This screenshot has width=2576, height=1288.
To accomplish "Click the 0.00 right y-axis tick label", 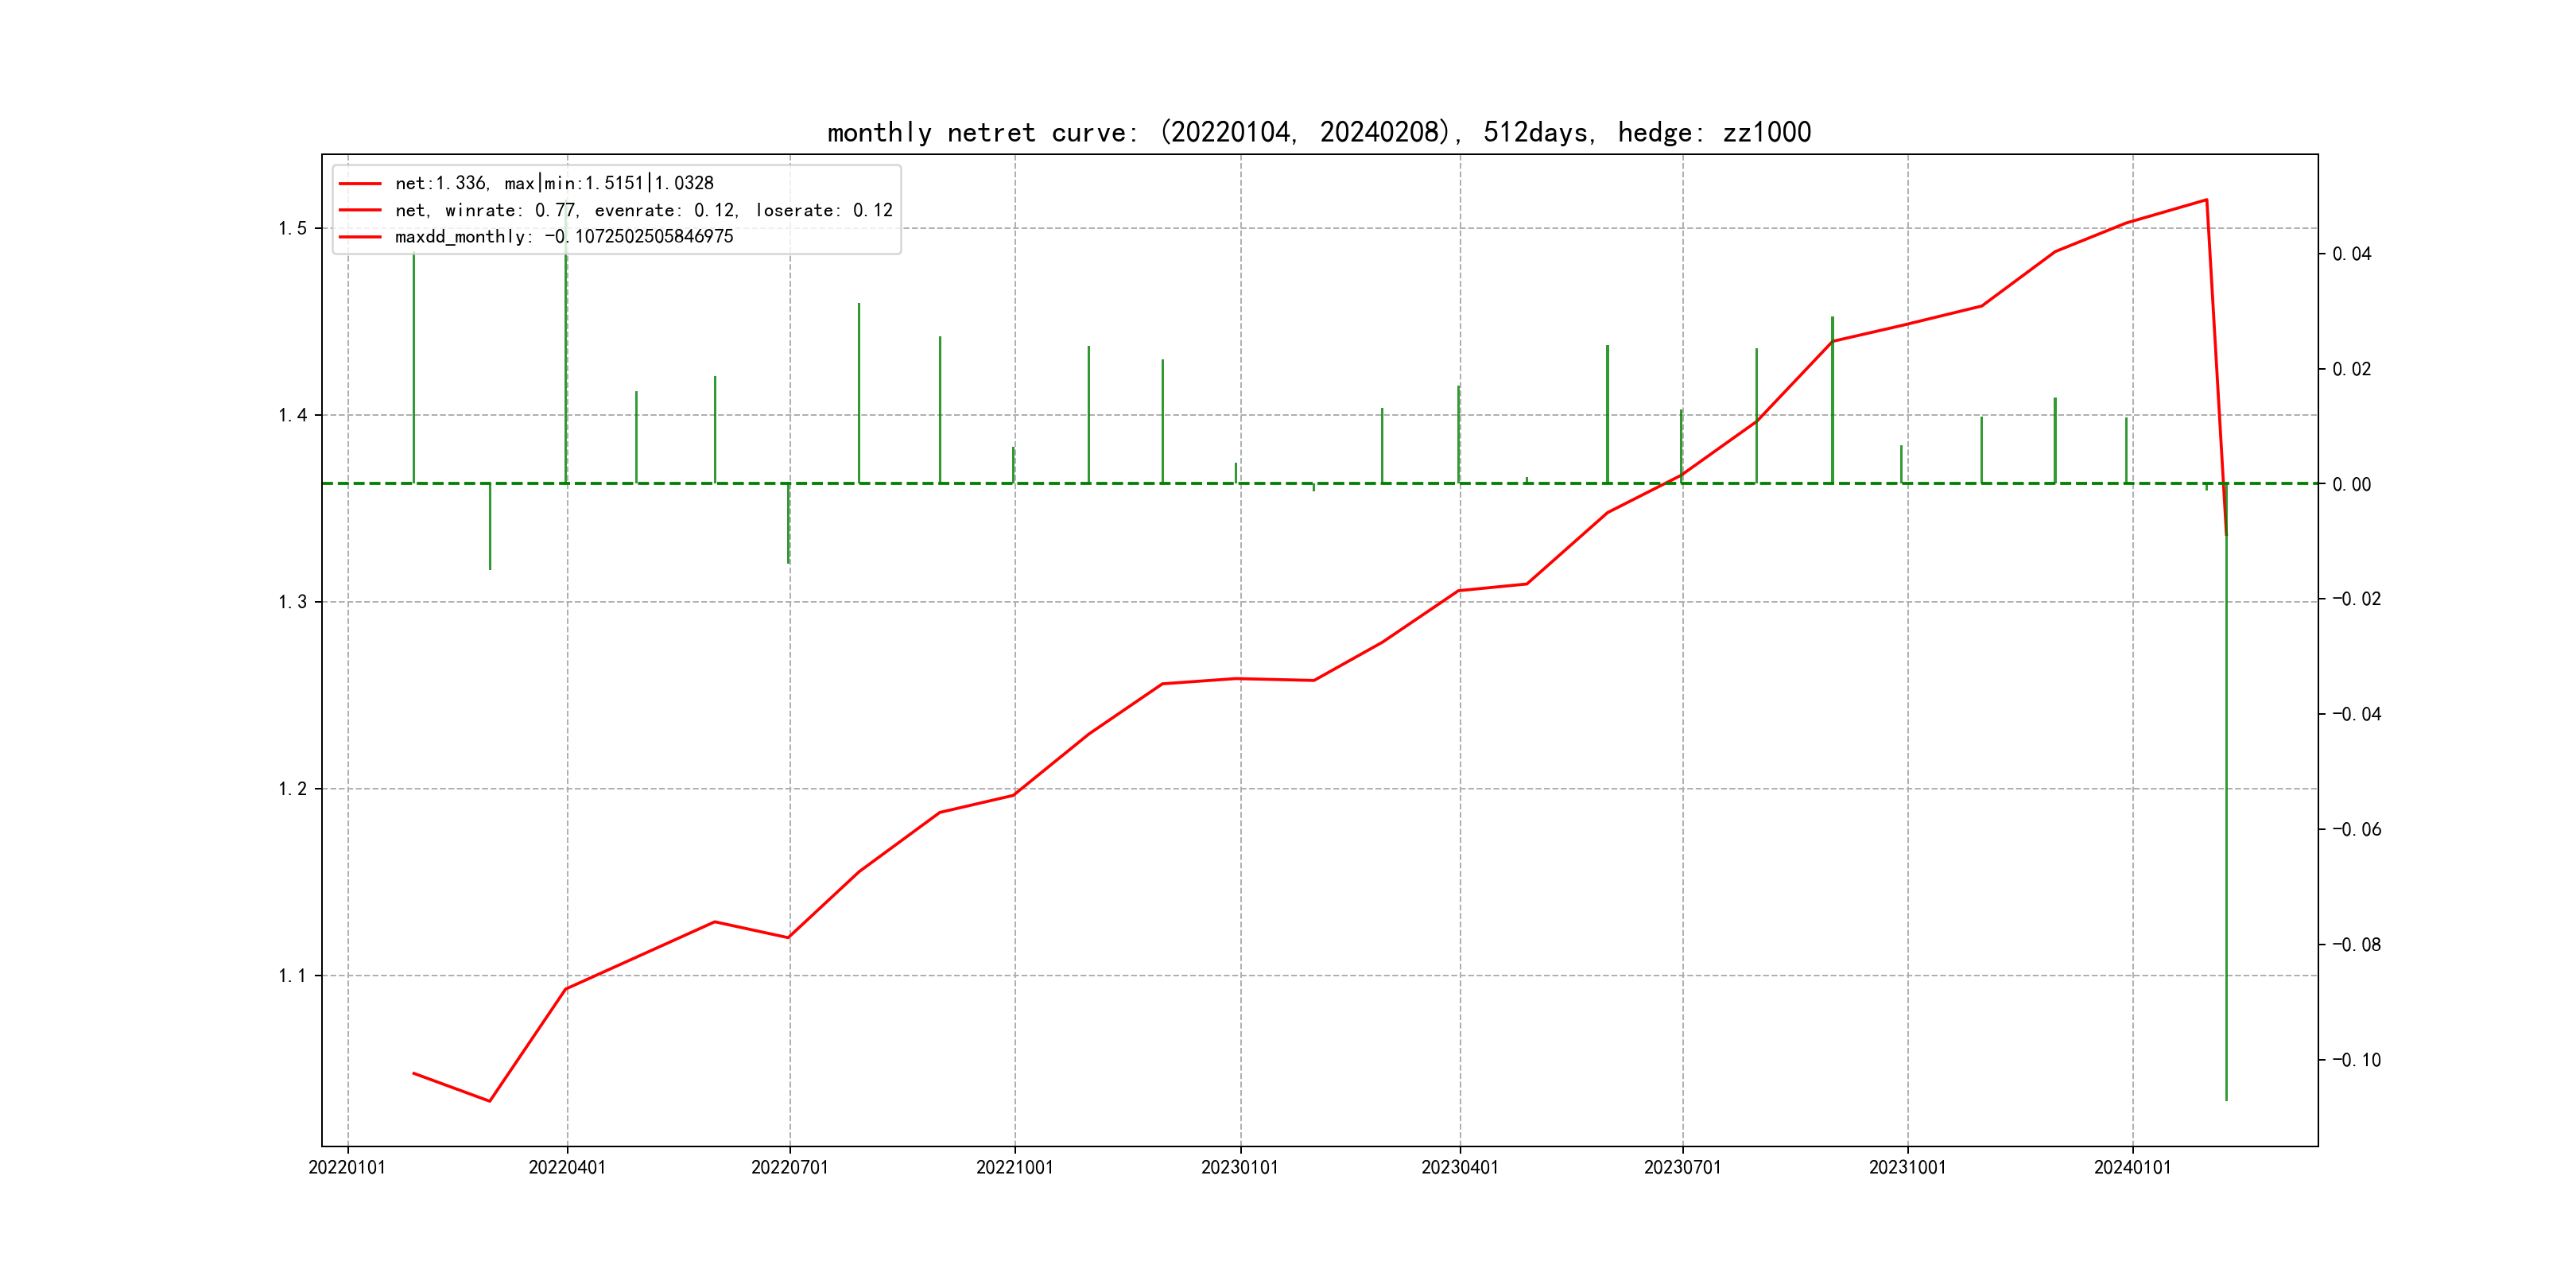I will [2351, 485].
